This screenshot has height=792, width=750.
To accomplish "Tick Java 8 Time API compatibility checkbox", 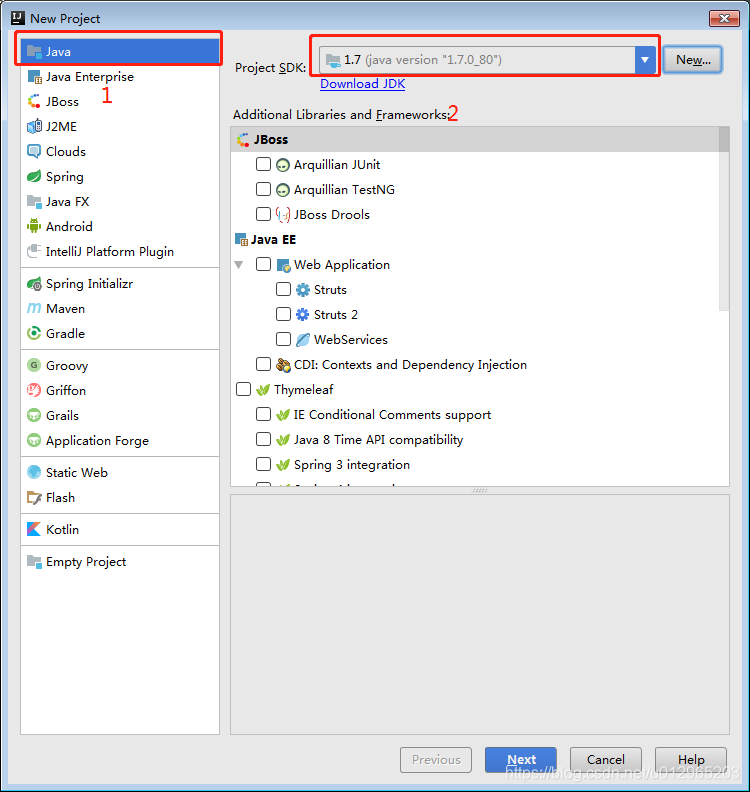I will (x=263, y=439).
